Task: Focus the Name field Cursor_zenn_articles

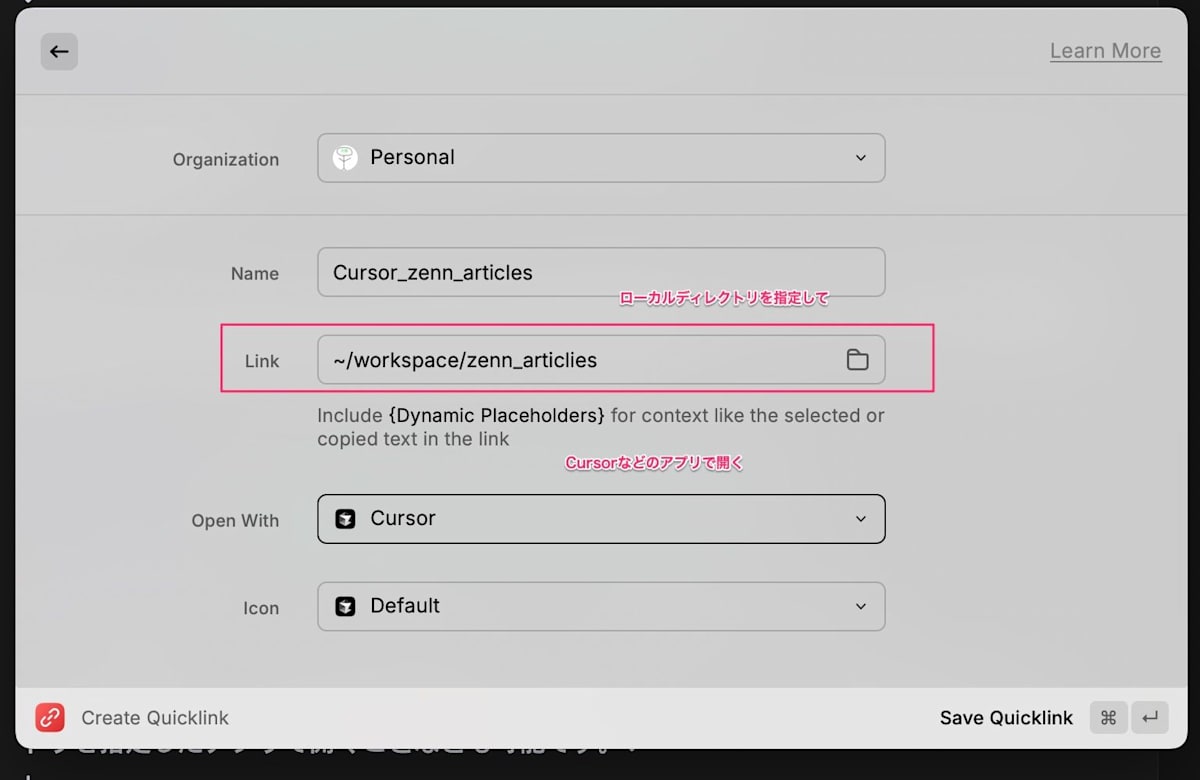Action: (x=601, y=272)
